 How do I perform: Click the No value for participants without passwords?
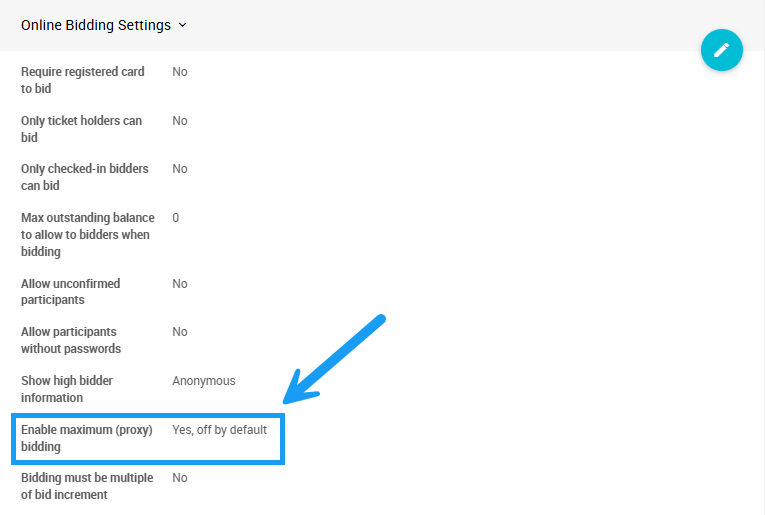coord(180,332)
